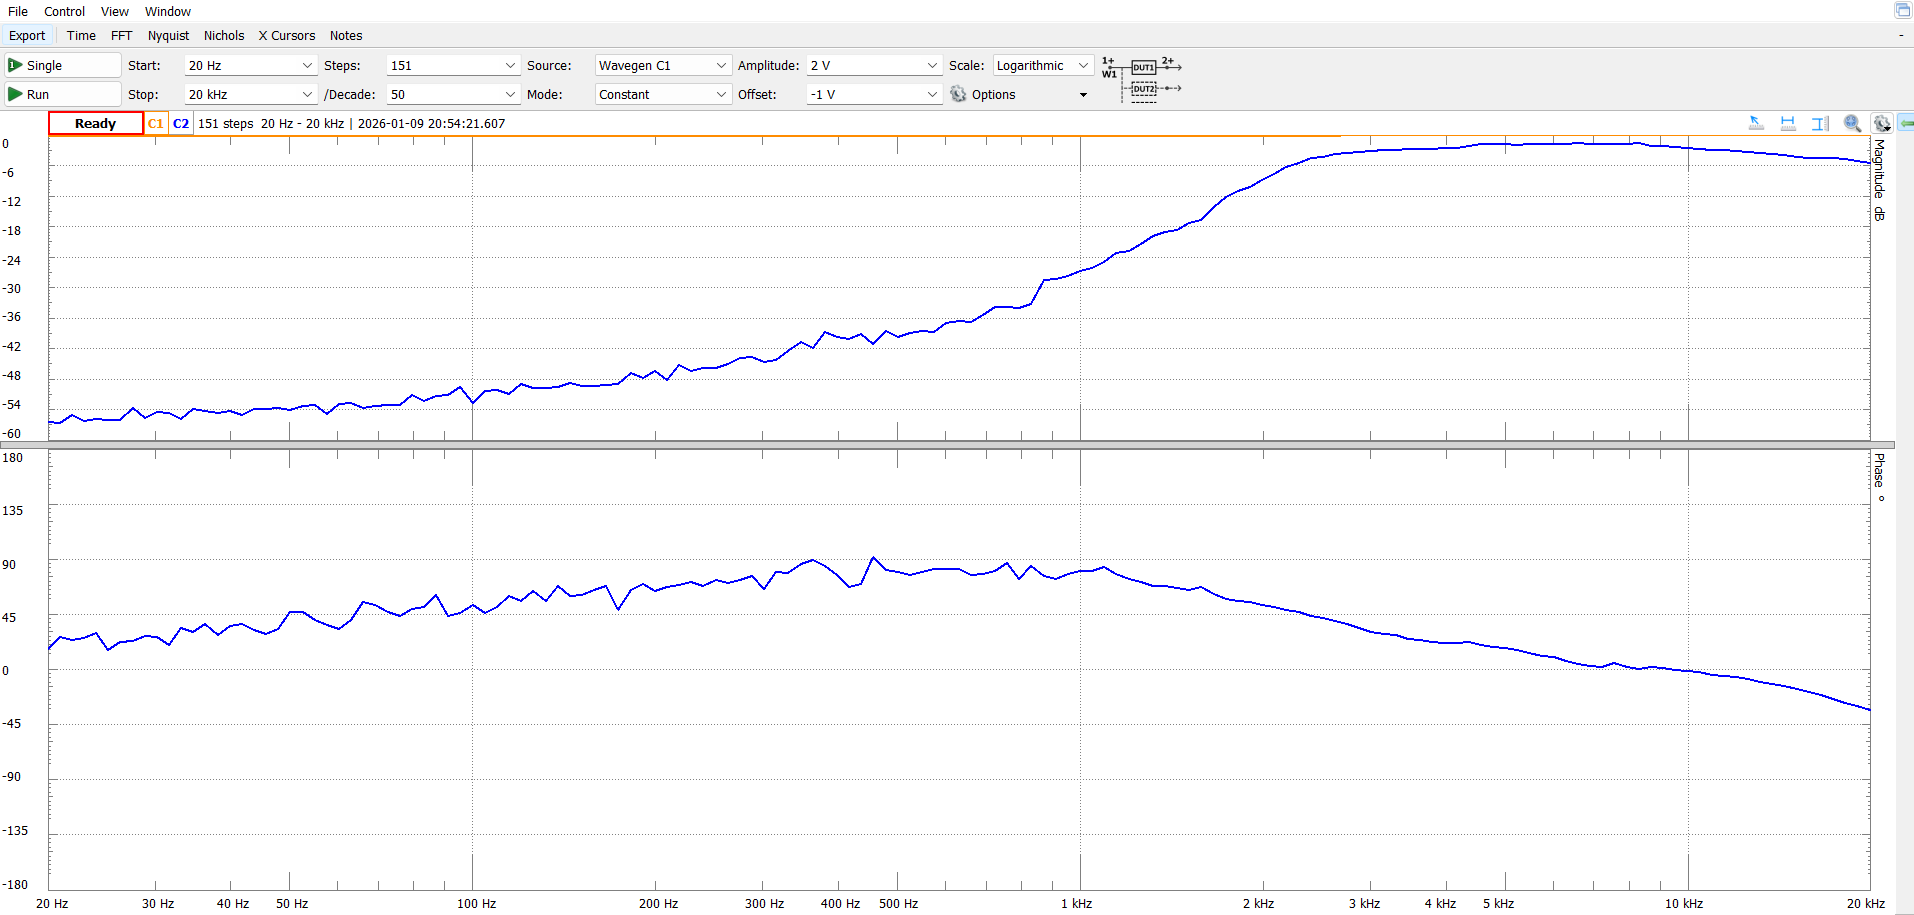The image size is (1914, 915).
Task: Click the magnifier zoom-fit icon
Action: [x=1852, y=123]
